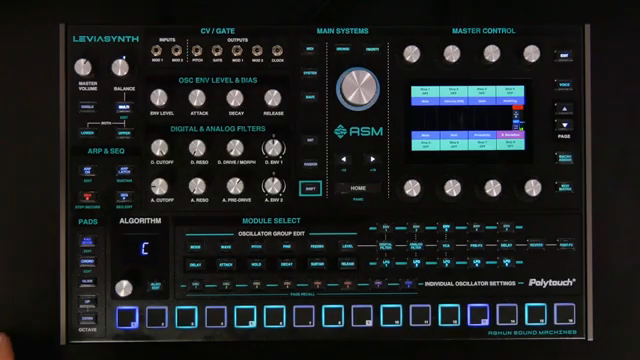Start step recording with the red button
Screen dimensions: 640x360
[x=87, y=196]
